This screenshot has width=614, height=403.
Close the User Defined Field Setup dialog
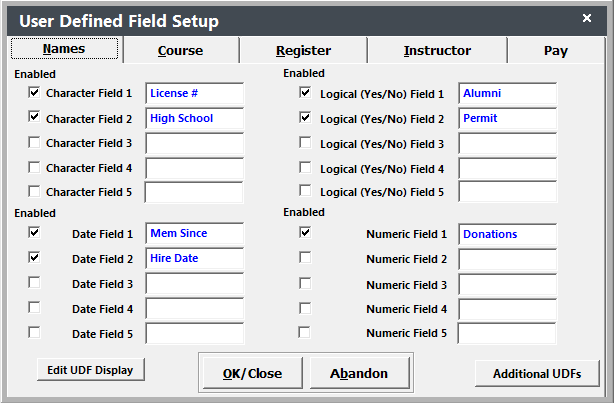pyautogui.click(x=587, y=18)
